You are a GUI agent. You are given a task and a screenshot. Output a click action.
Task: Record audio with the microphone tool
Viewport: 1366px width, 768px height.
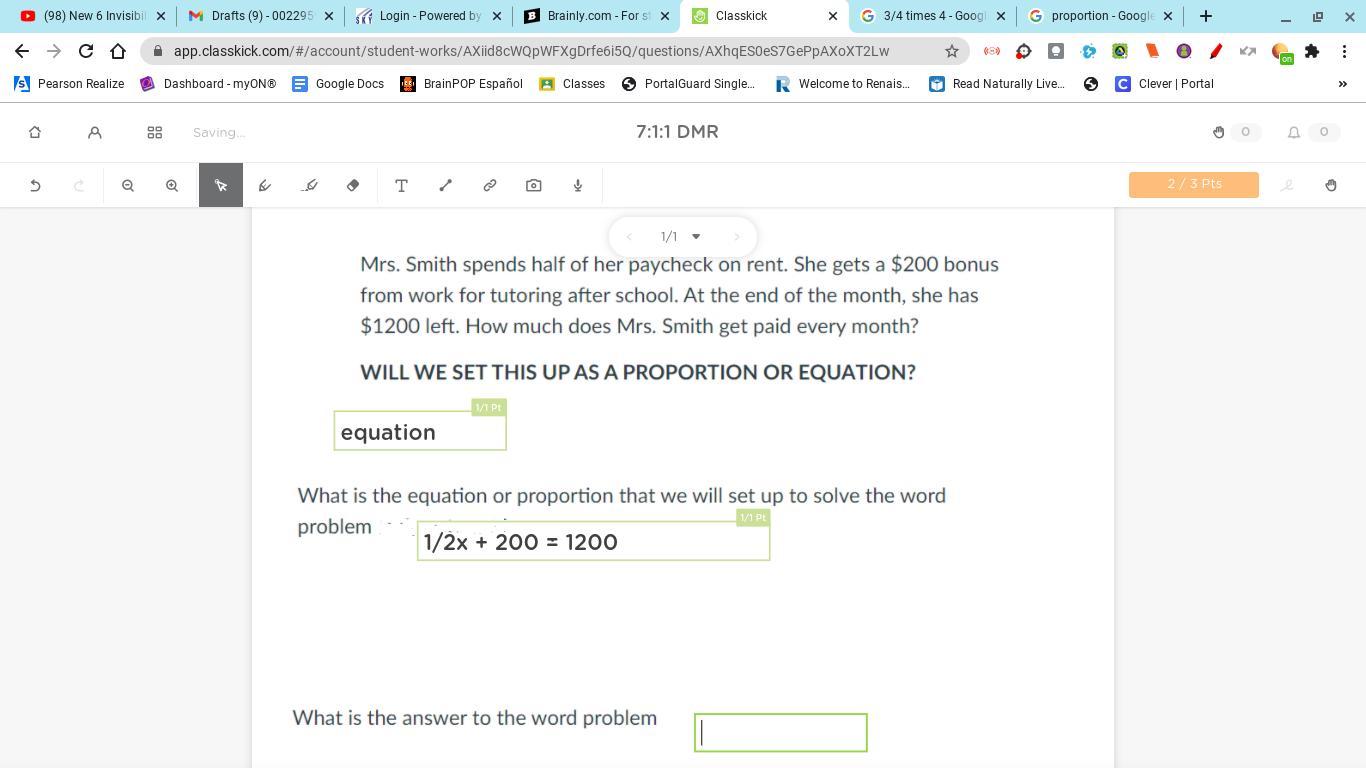(x=578, y=185)
